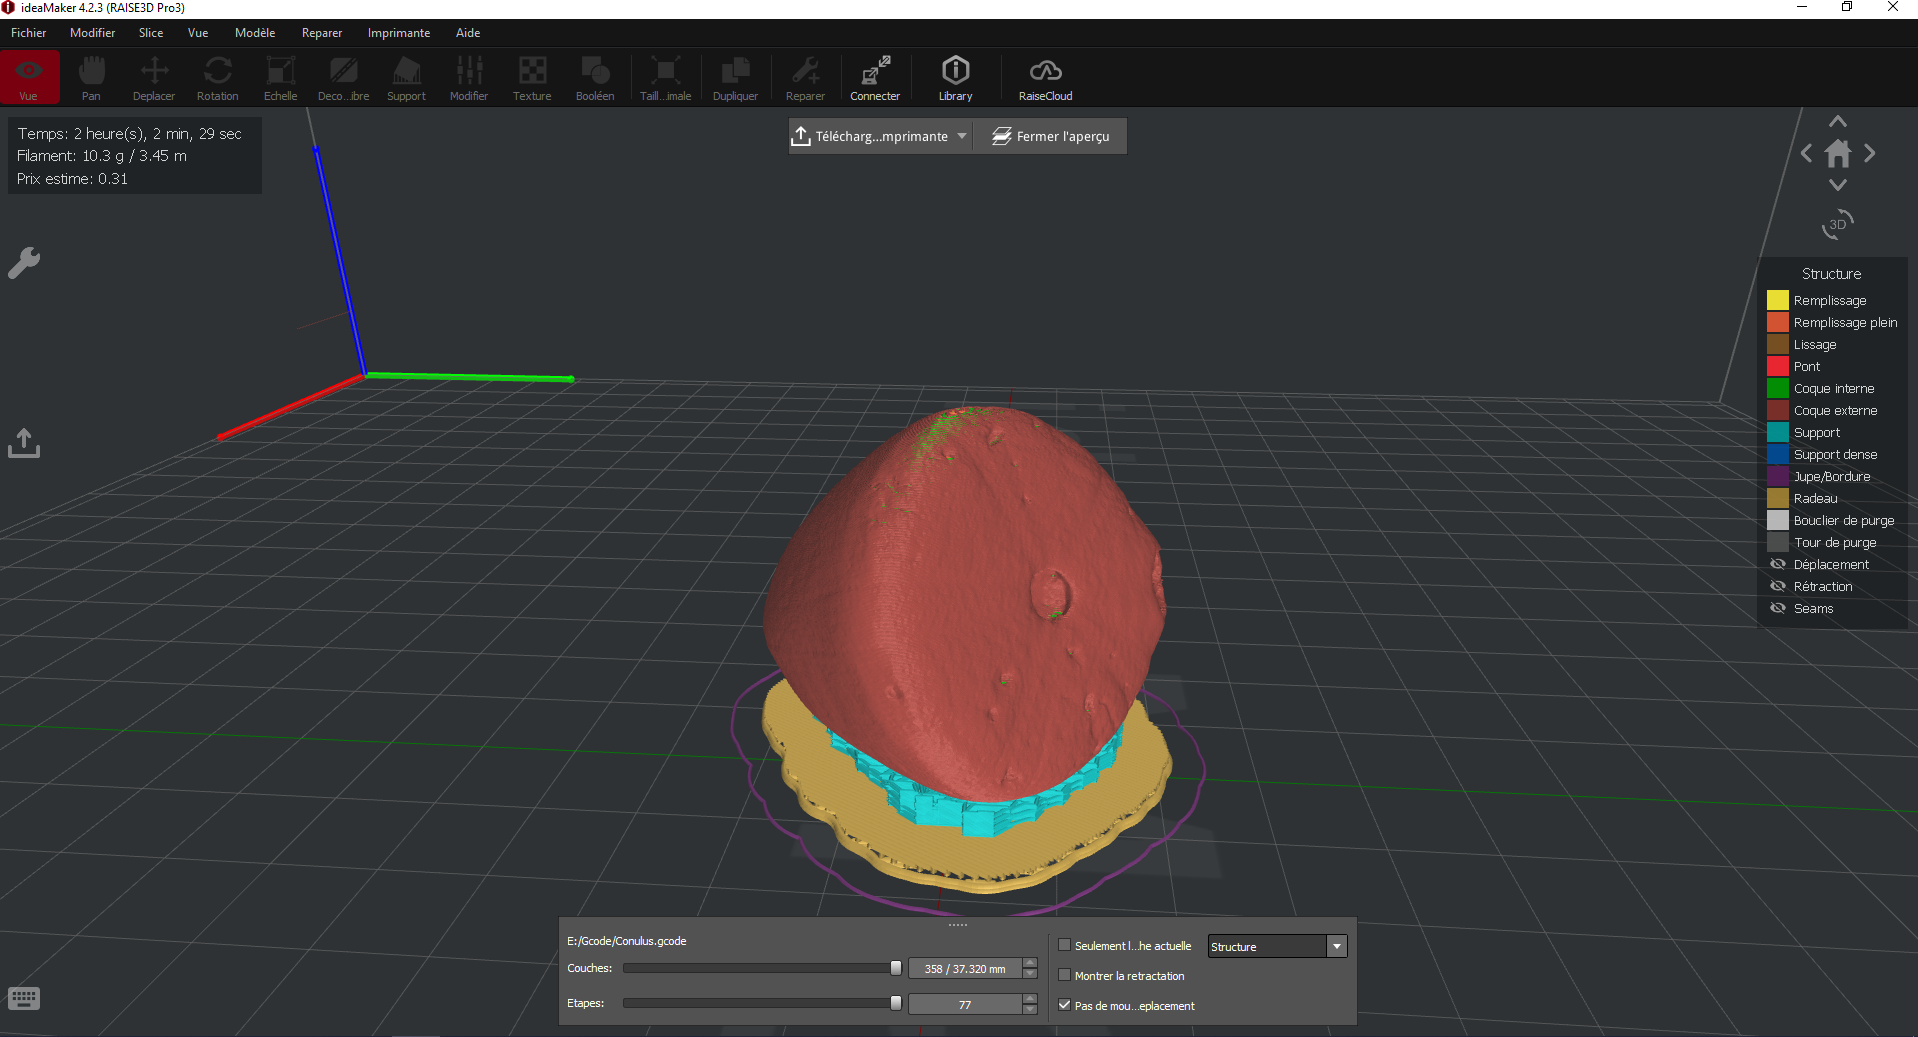The width and height of the screenshot is (1918, 1037).
Task: Open the Imprimante menu
Action: (x=398, y=33)
